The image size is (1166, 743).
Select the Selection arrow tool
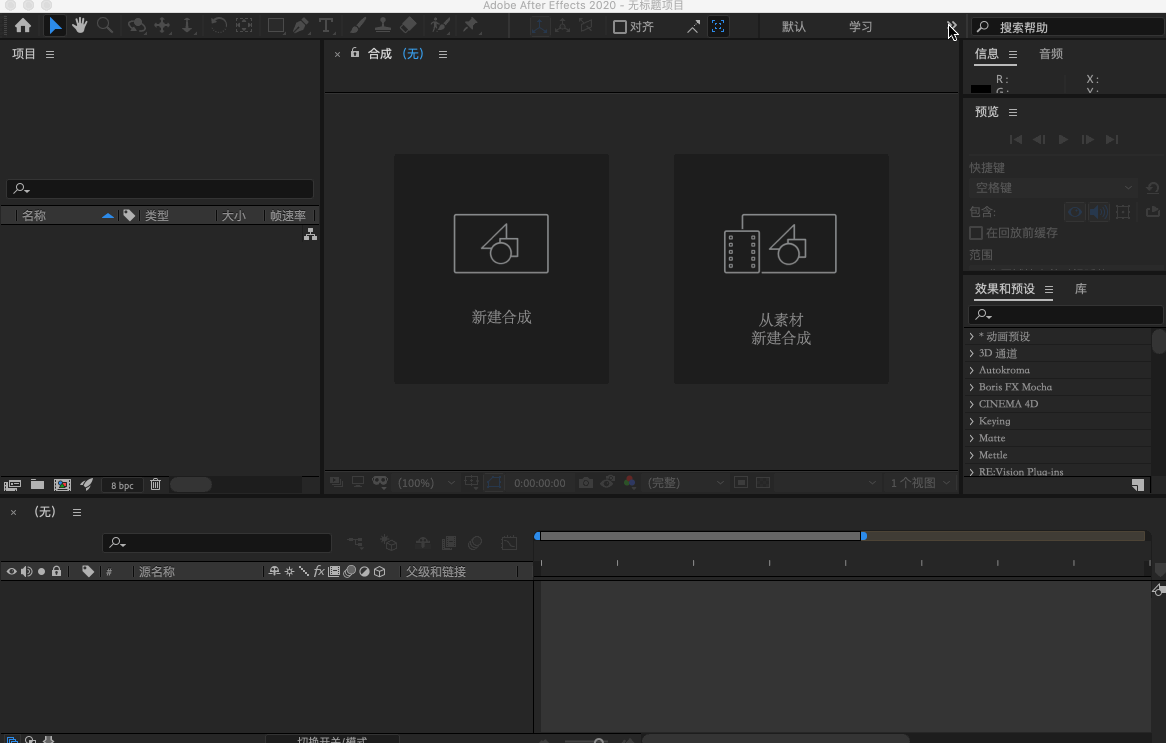[x=54, y=26]
